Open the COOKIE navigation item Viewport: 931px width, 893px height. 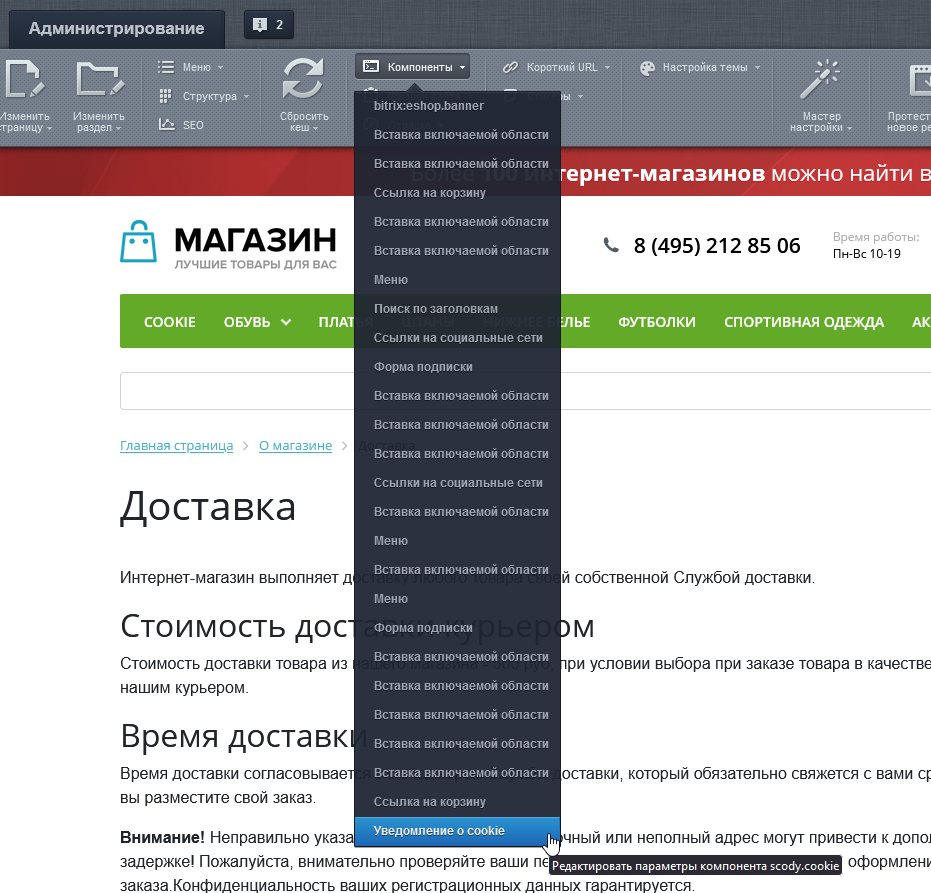coord(170,322)
